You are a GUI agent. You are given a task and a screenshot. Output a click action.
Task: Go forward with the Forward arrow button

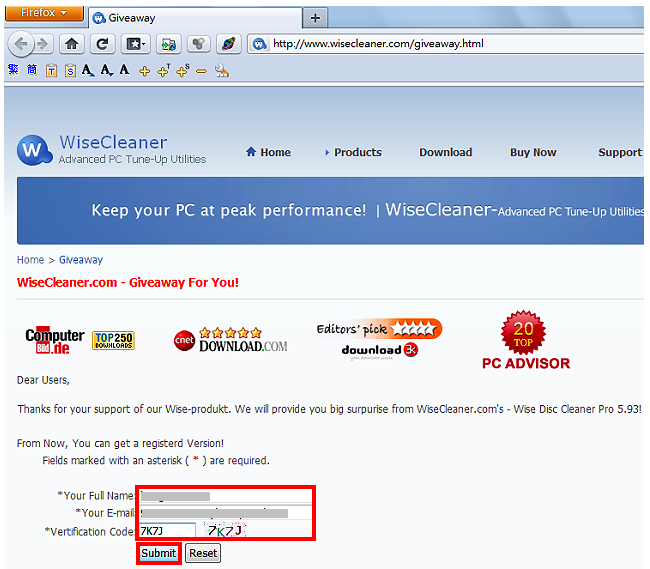click(x=43, y=44)
